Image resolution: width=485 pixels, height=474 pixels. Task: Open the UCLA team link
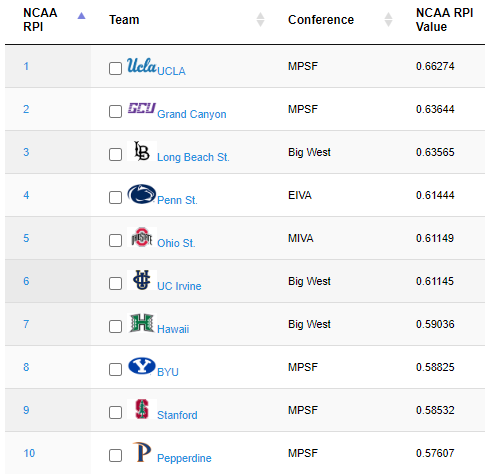(171, 71)
